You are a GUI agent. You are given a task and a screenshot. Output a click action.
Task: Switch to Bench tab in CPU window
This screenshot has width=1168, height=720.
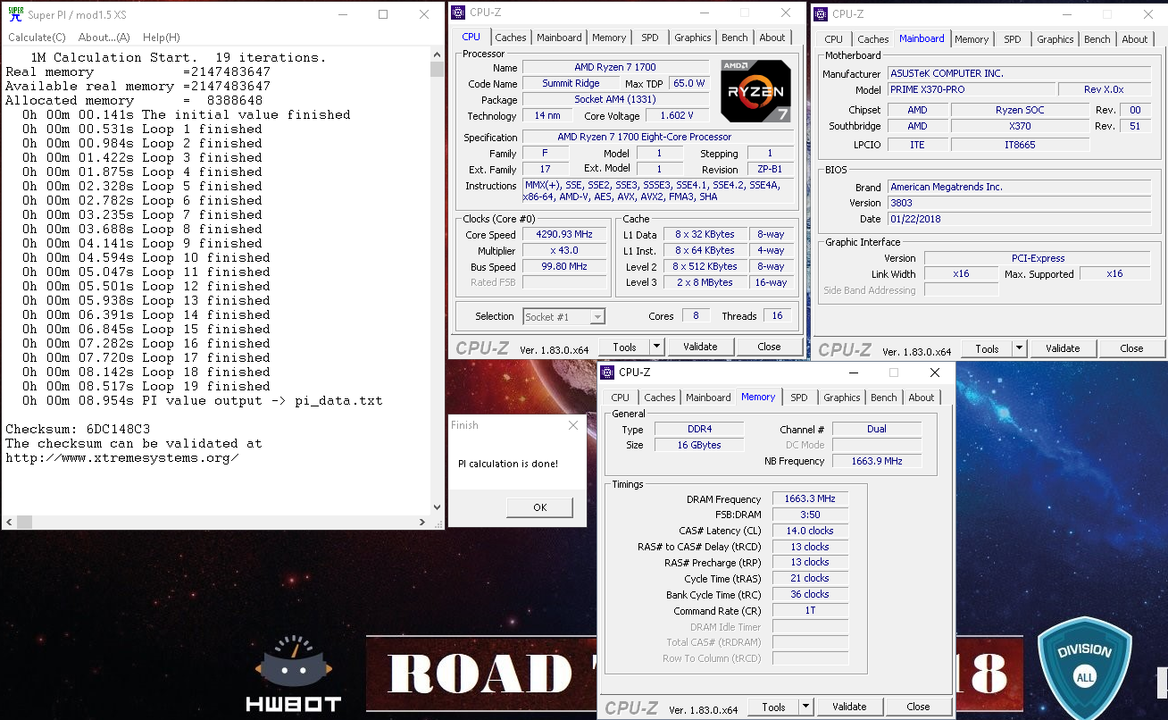(734, 37)
